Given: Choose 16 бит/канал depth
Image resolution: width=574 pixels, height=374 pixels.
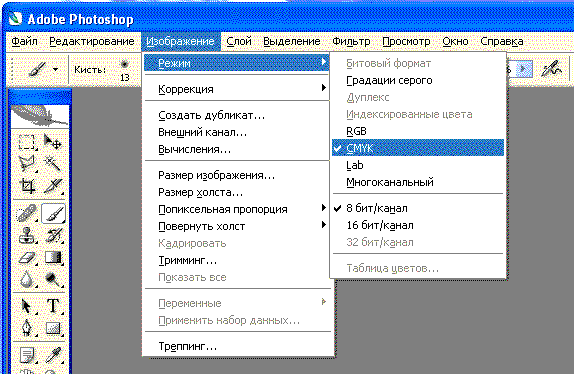Looking at the screenshot, I should pos(418,225).
